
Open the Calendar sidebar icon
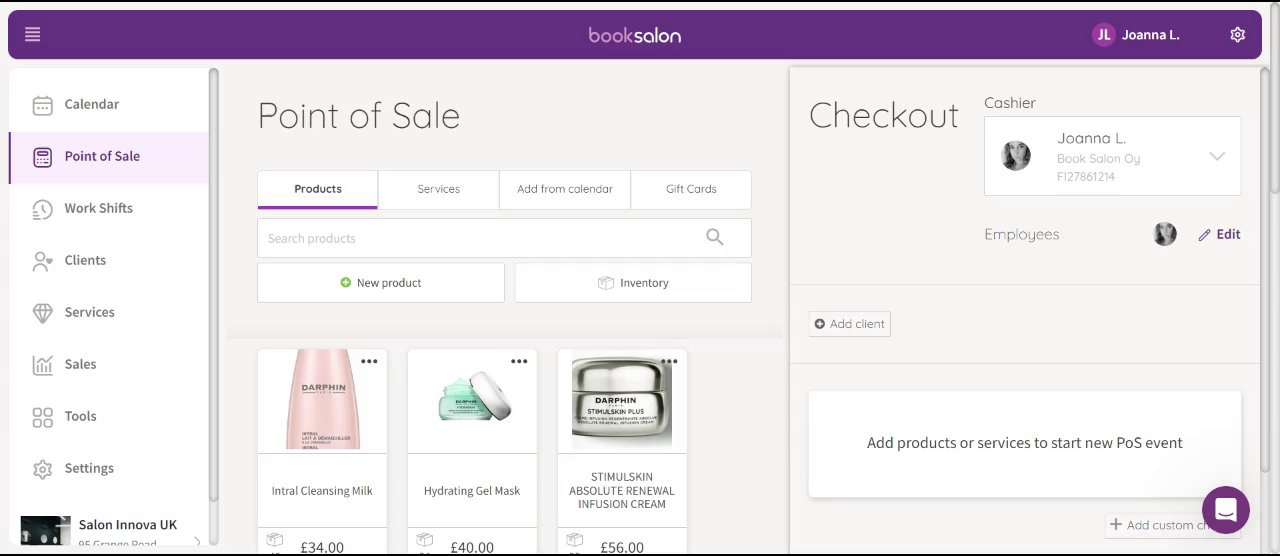click(x=42, y=105)
